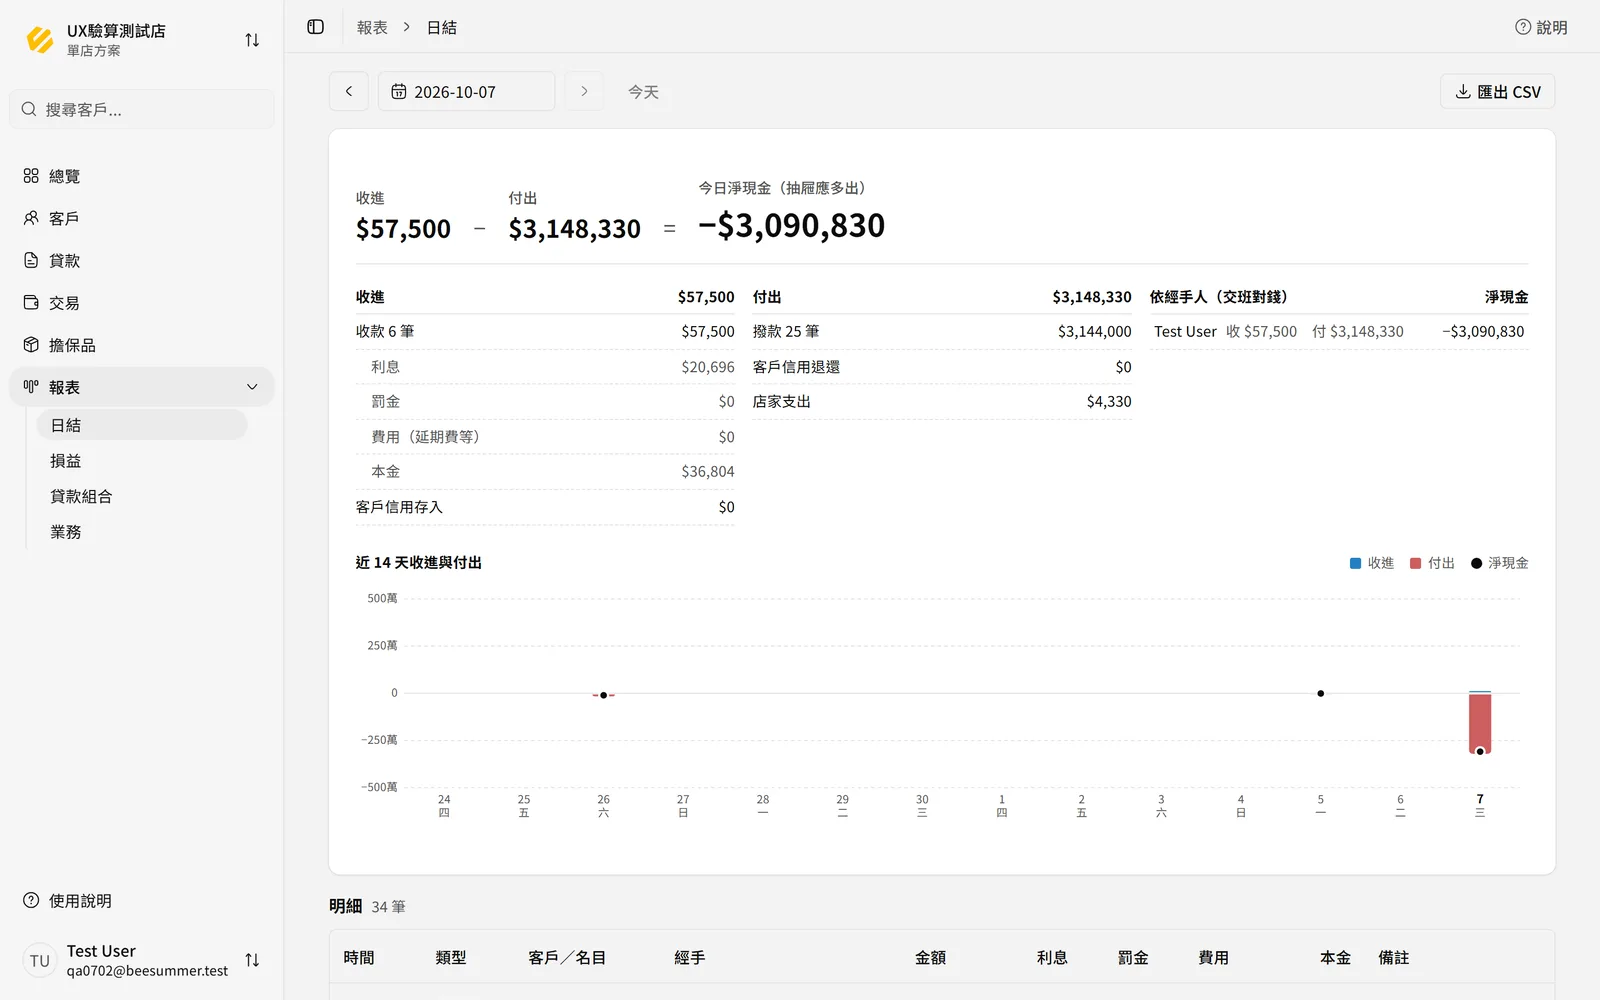Click the chart point at day 26
This screenshot has width=1600, height=1000.
[x=604, y=695]
